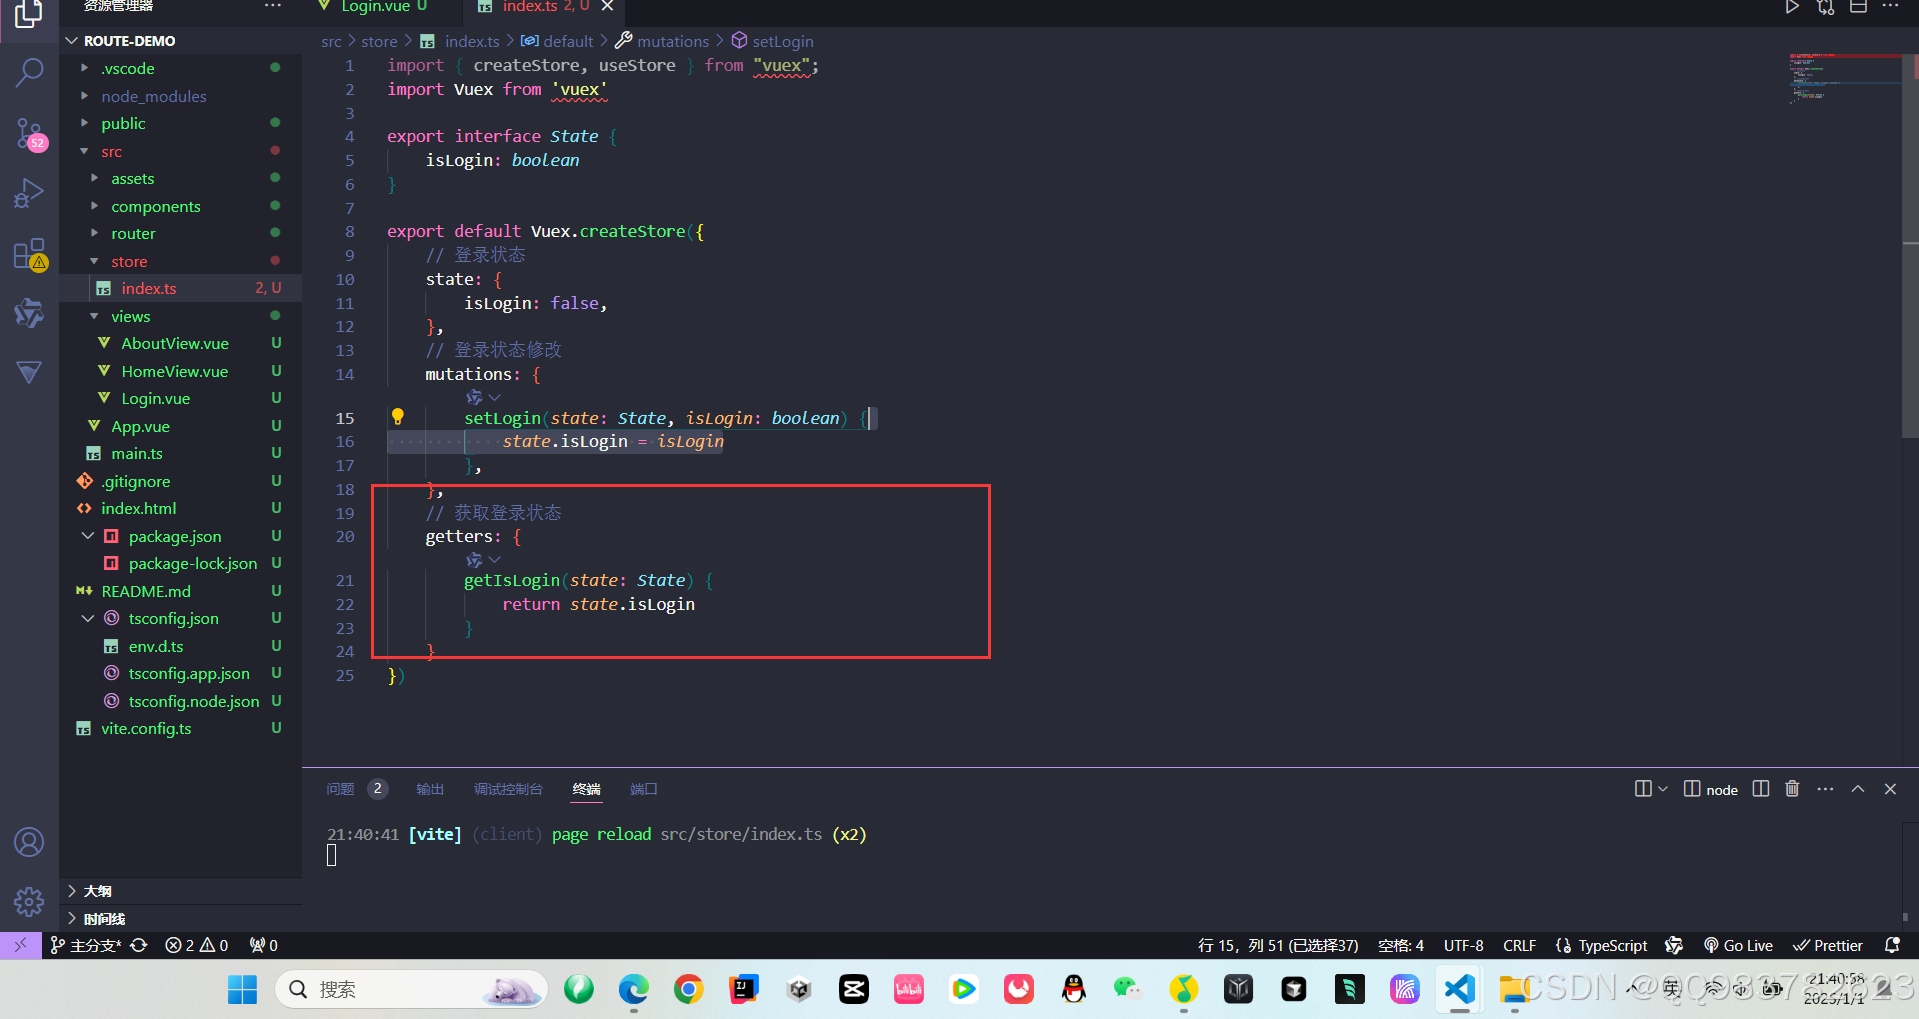
Task: Collapse the tsconfig.json nested files
Action: pyautogui.click(x=88, y=618)
